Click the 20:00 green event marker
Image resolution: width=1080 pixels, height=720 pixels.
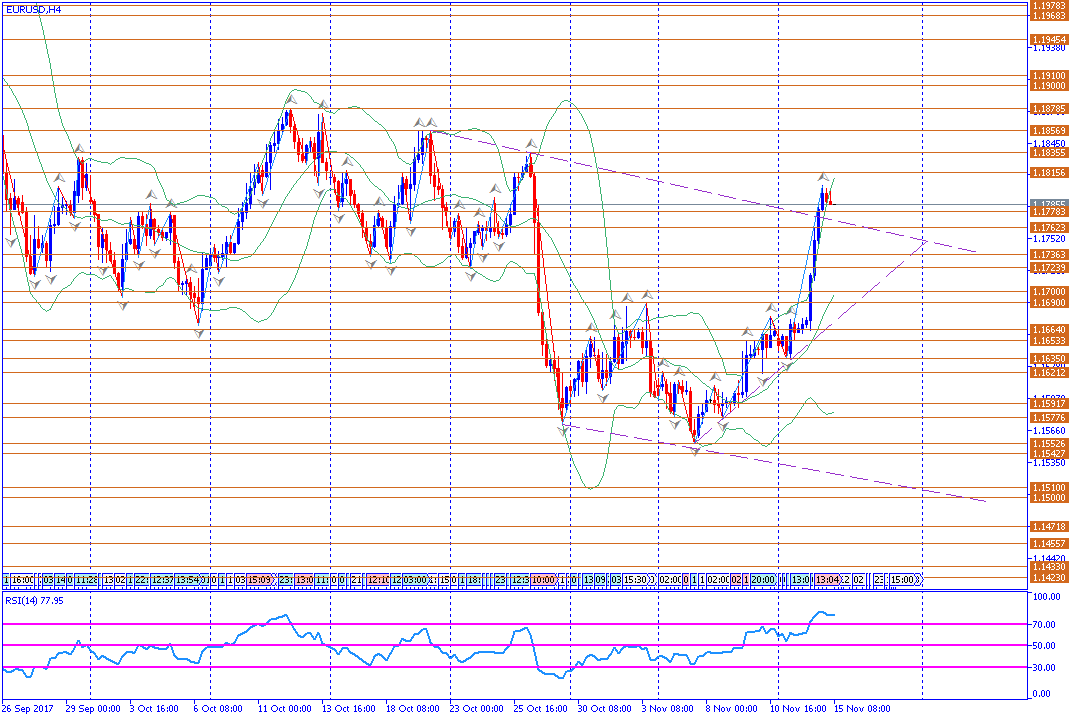click(x=763, y=579)
